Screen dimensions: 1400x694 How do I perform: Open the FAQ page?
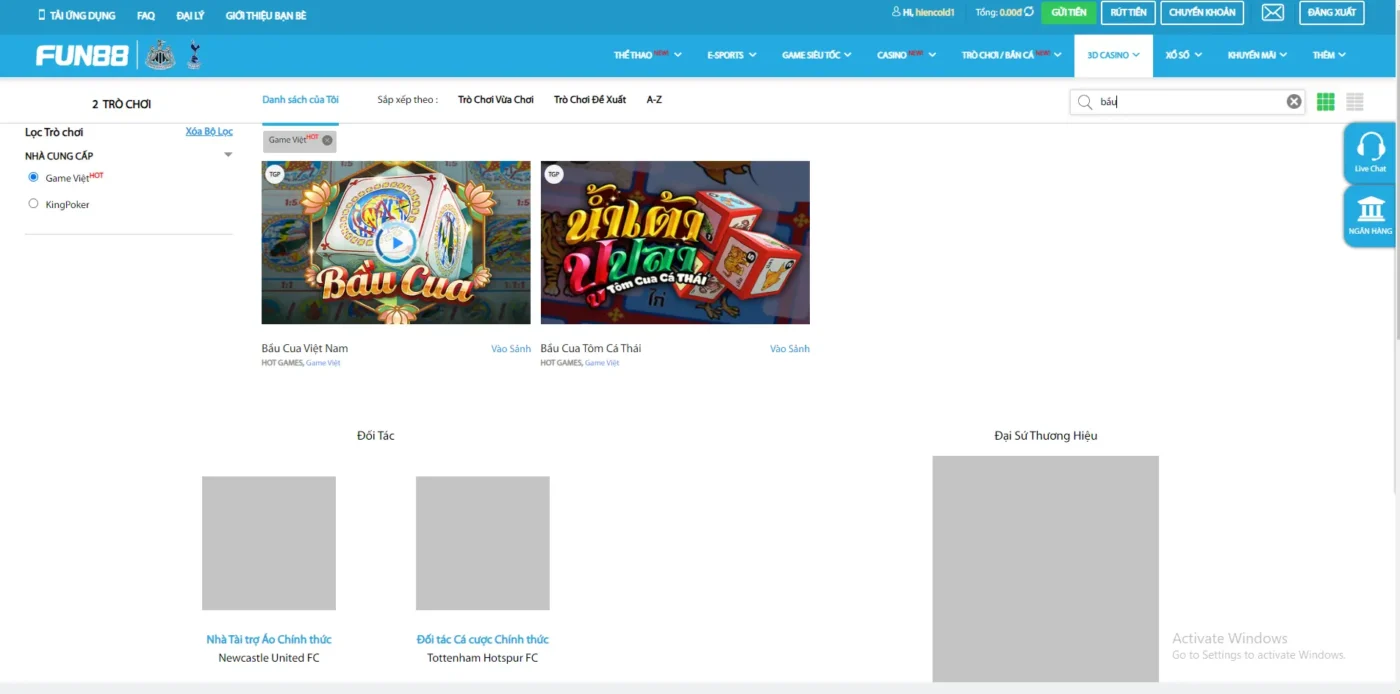point(146,15)
